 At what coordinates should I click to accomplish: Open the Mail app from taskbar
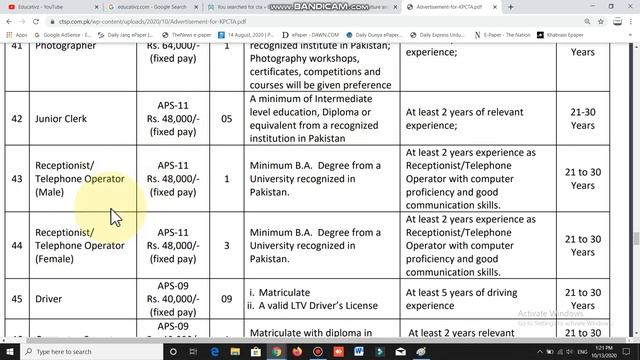coord(400,351)
